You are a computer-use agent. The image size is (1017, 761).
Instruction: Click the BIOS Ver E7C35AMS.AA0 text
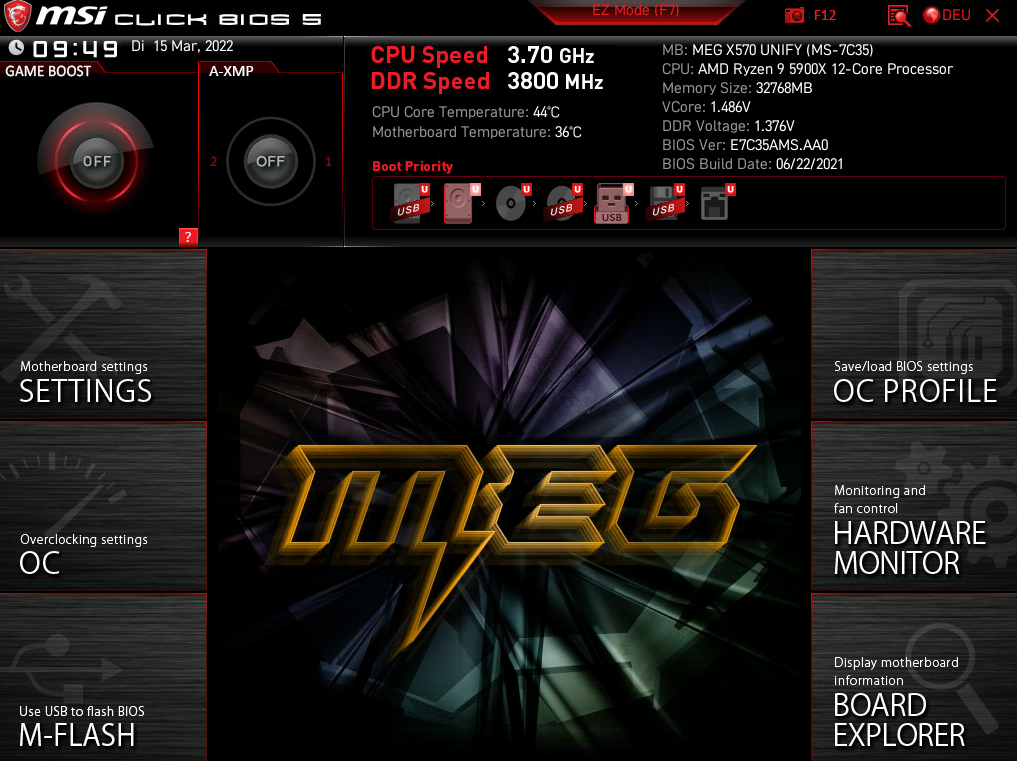(745, 145)
